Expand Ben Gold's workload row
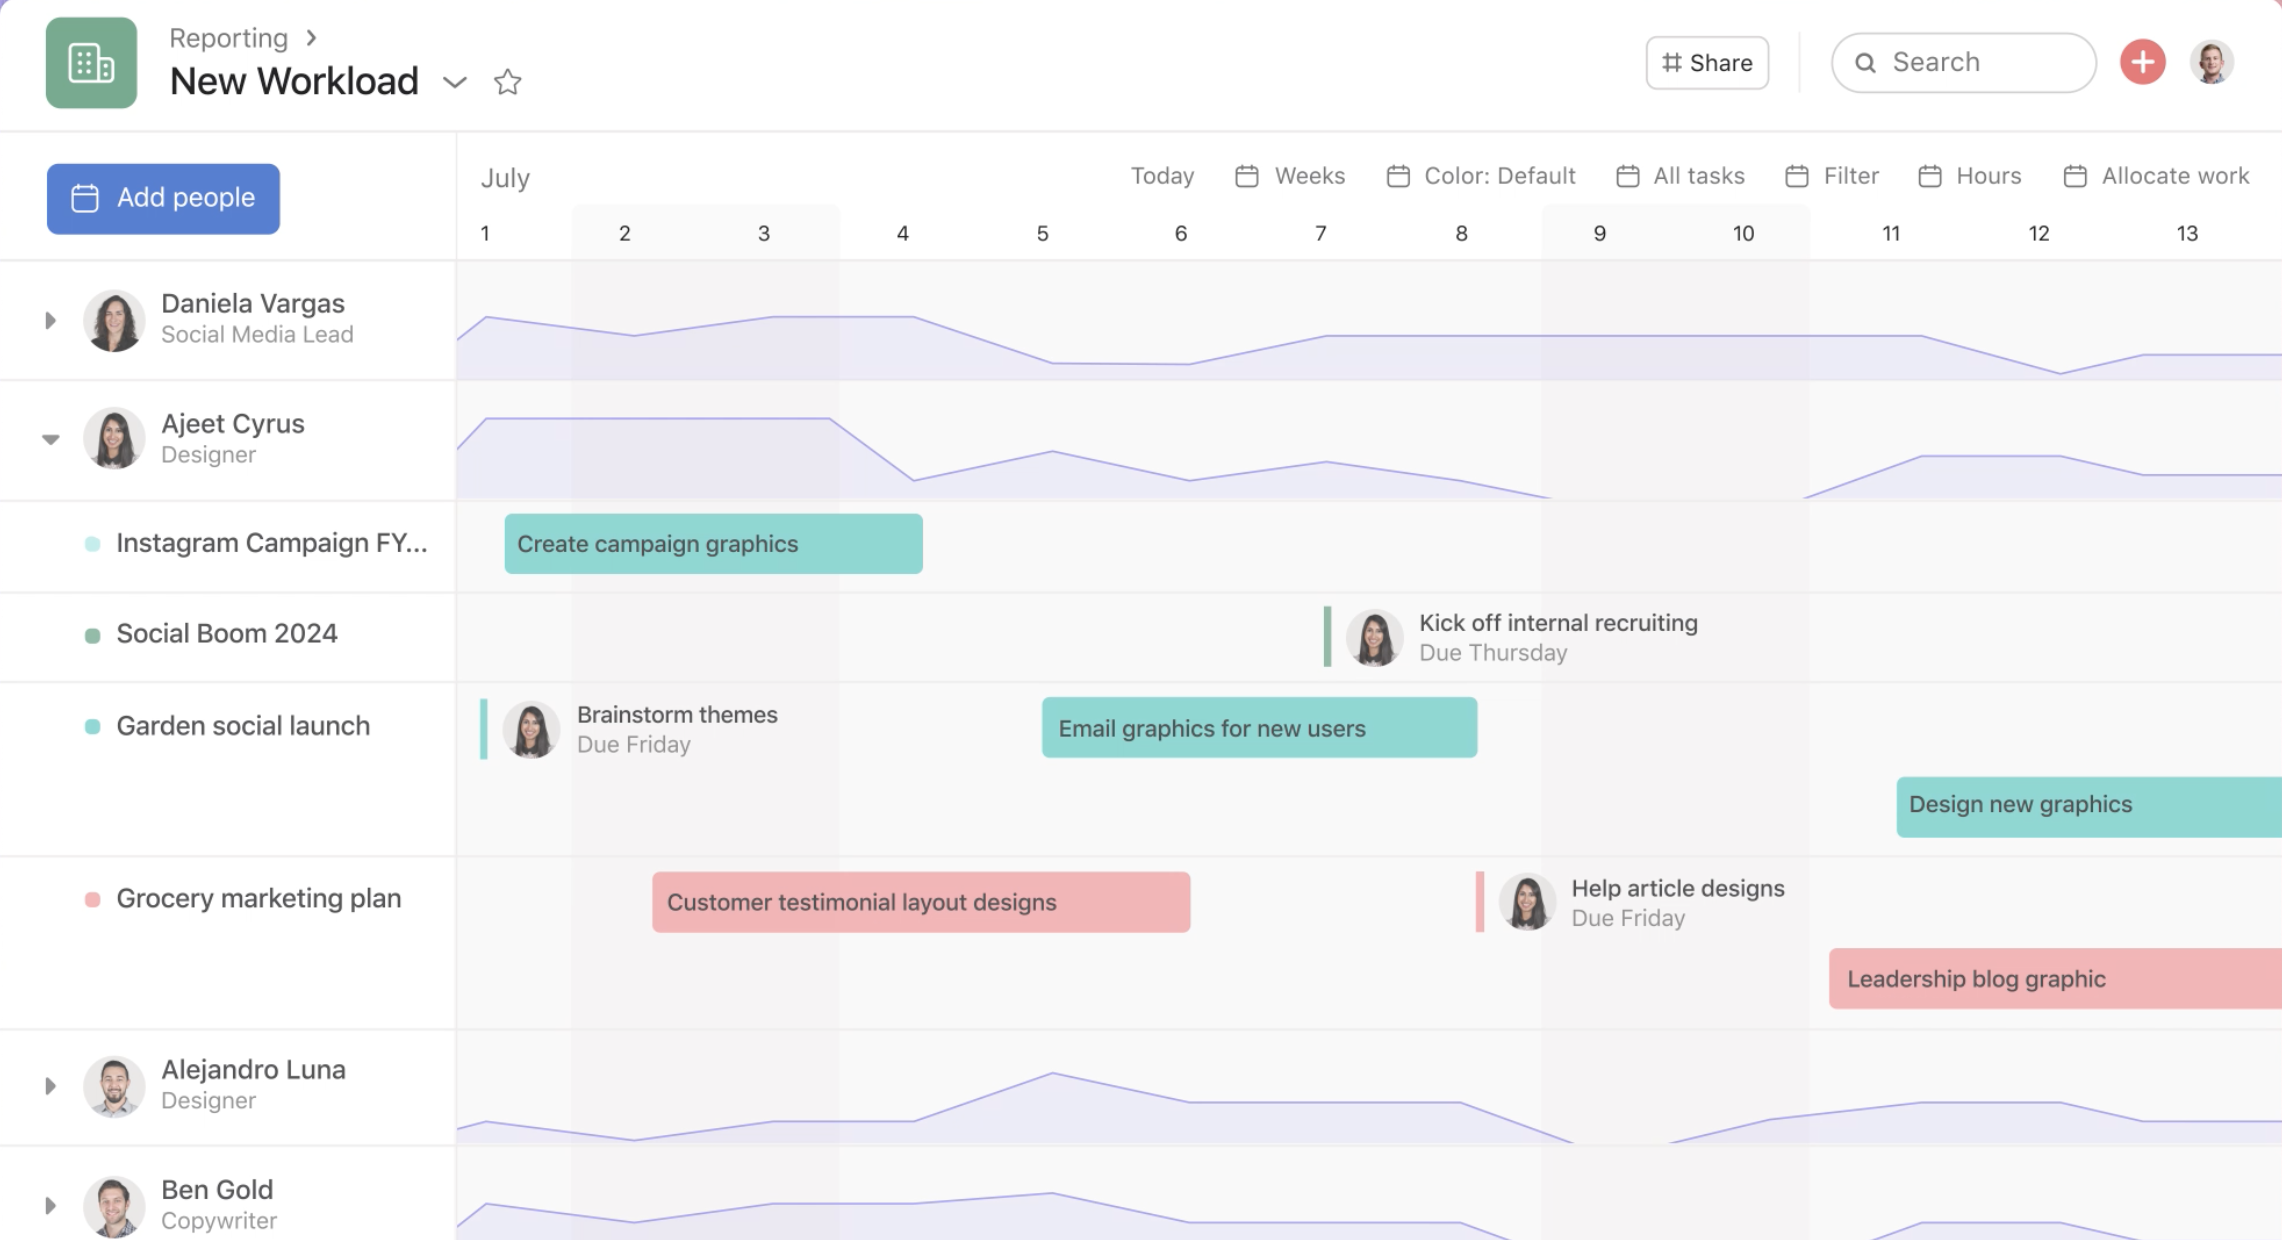 click(x=50, y=1206)
